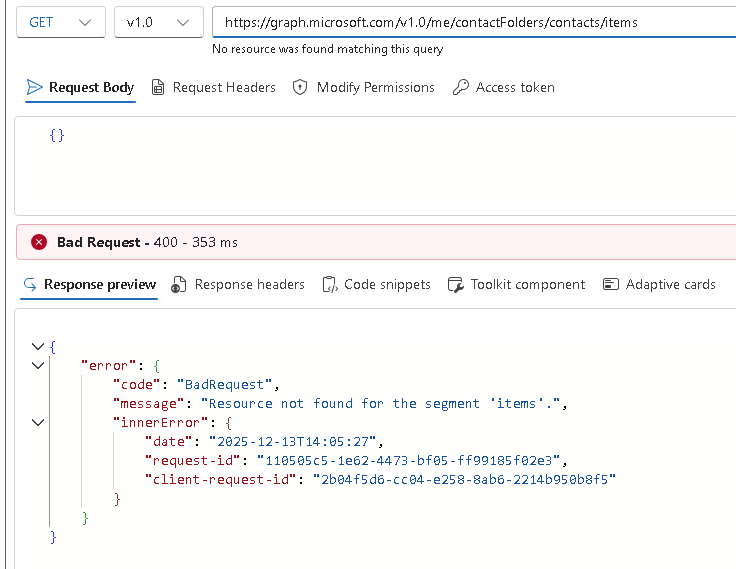Collapse the "innerError" object chevron
The image size is (736, 569).
click(x=38, y=423)
